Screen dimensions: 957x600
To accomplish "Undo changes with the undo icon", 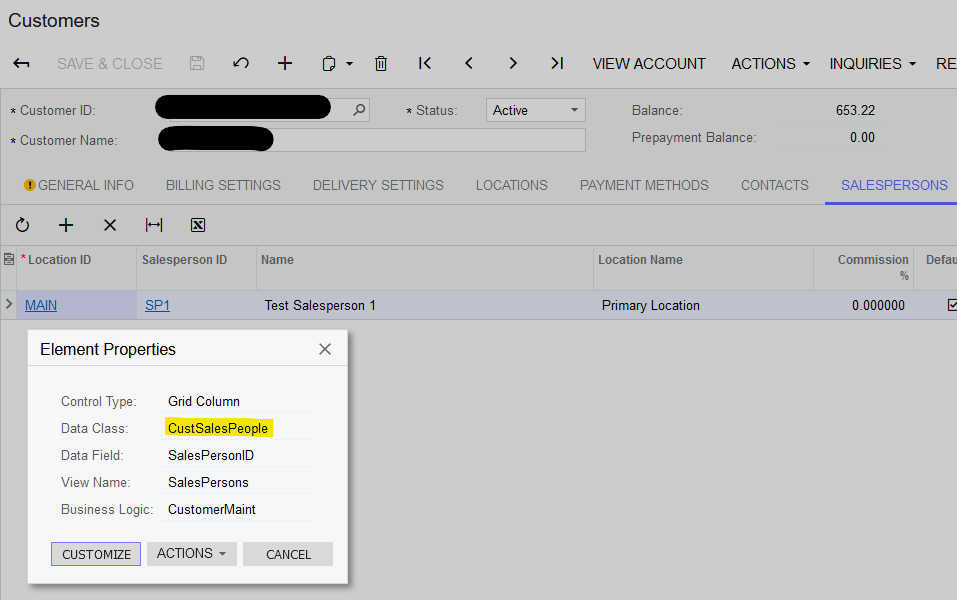I will coord(241,63).
